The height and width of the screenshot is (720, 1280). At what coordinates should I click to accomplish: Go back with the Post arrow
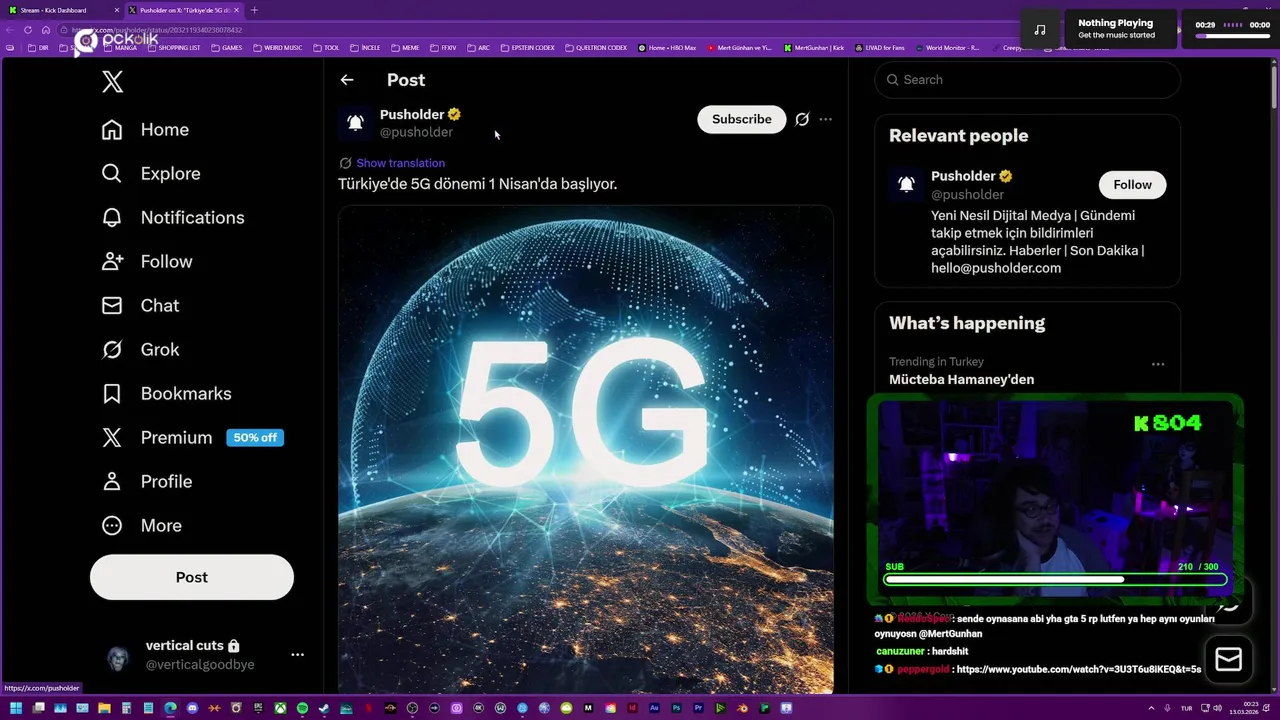click(347, 80)
